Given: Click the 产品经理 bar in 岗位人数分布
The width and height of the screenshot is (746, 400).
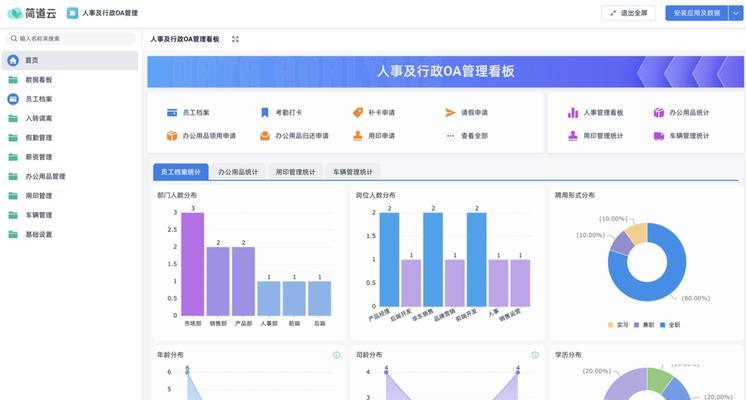Looking at the screenshot, I should tap(389, 259).
